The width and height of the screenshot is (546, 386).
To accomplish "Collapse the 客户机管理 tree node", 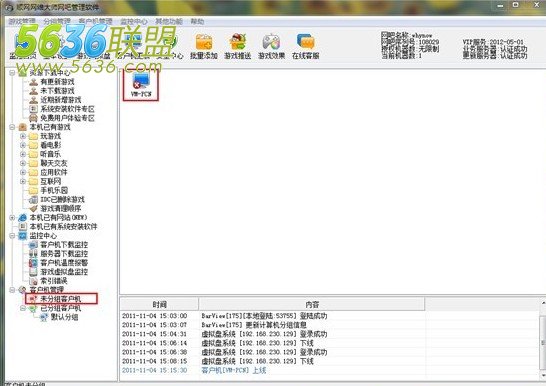I will [12, 290].
